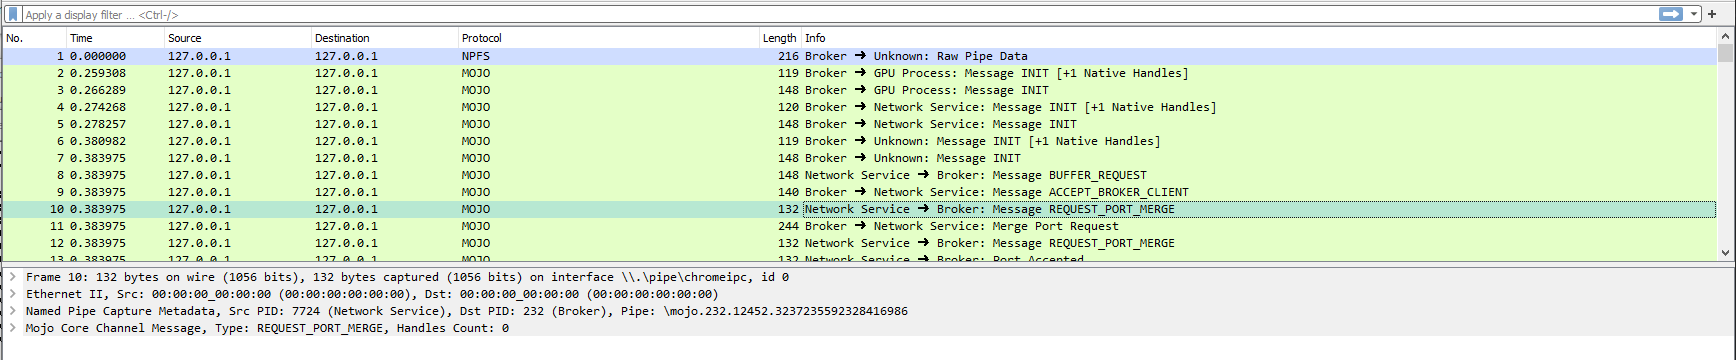Viewport: 1736px width, 360px height.
Task: Sort by the Time column header
Action: point(115,38)
